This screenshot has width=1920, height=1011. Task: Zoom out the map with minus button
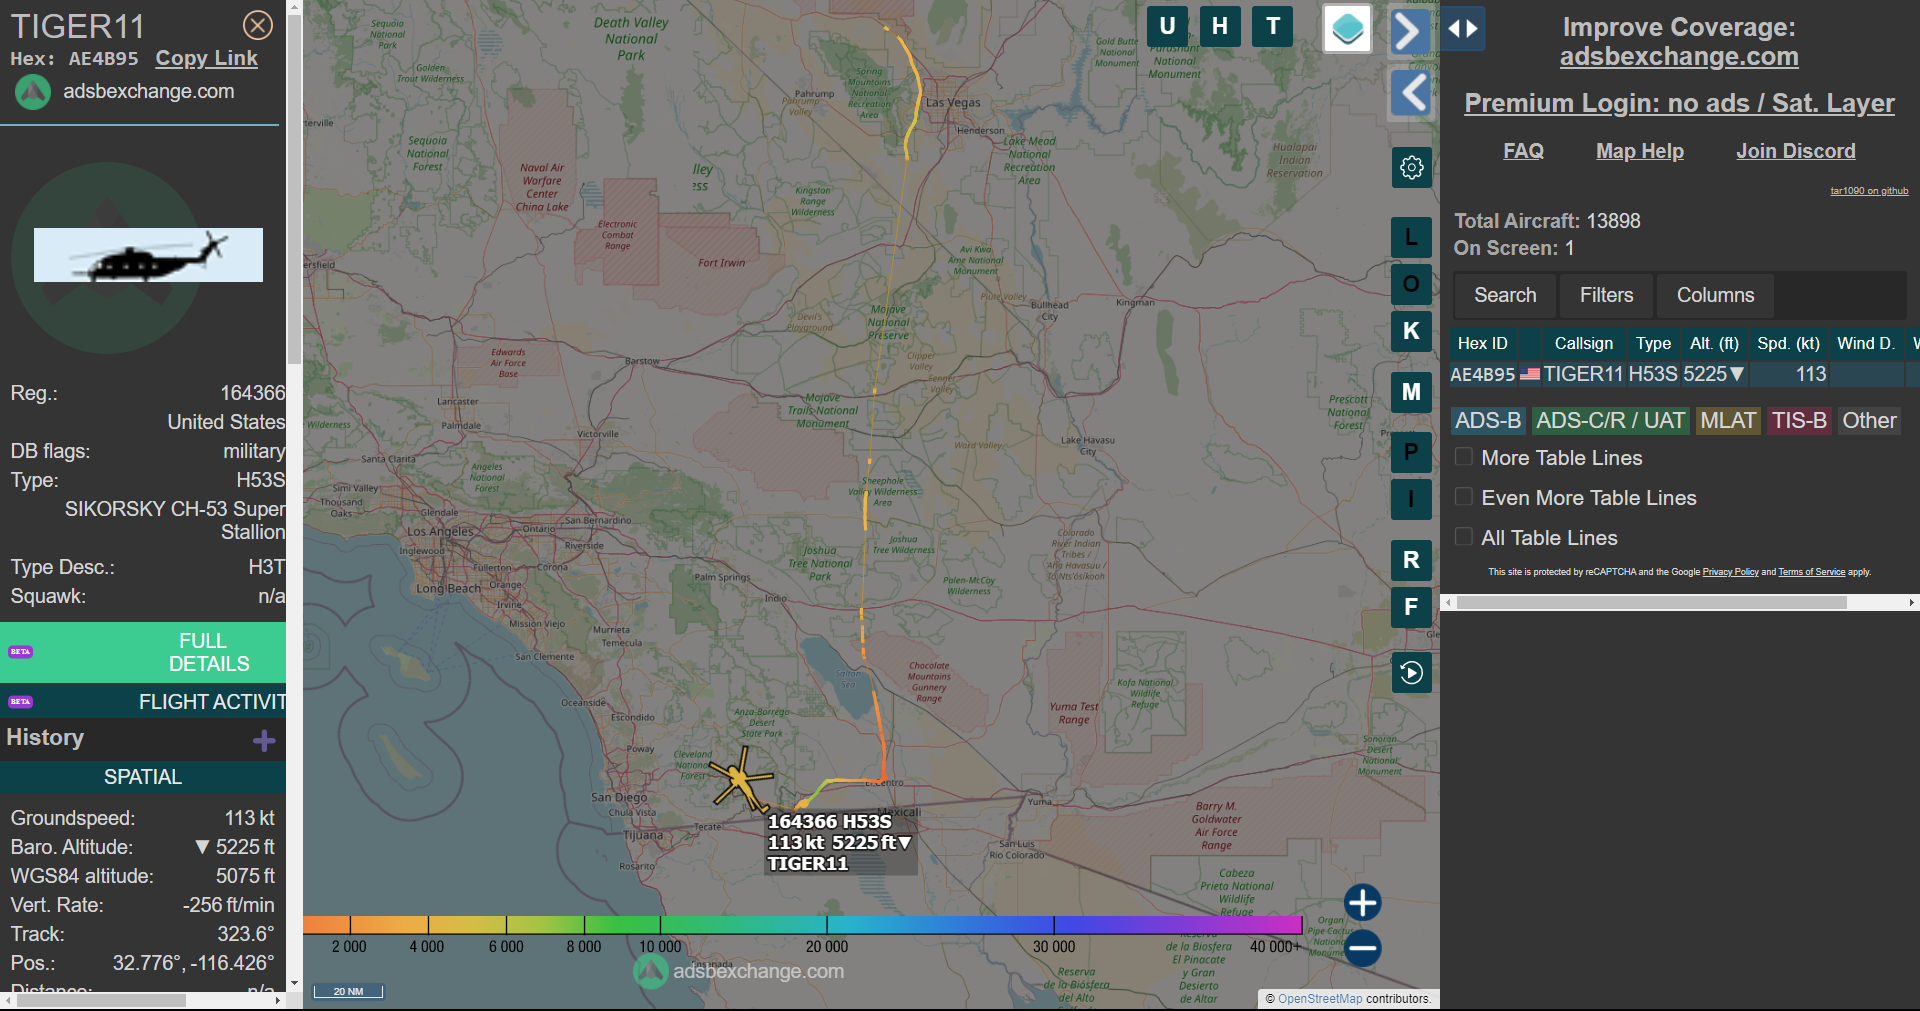click(1362, 947)
